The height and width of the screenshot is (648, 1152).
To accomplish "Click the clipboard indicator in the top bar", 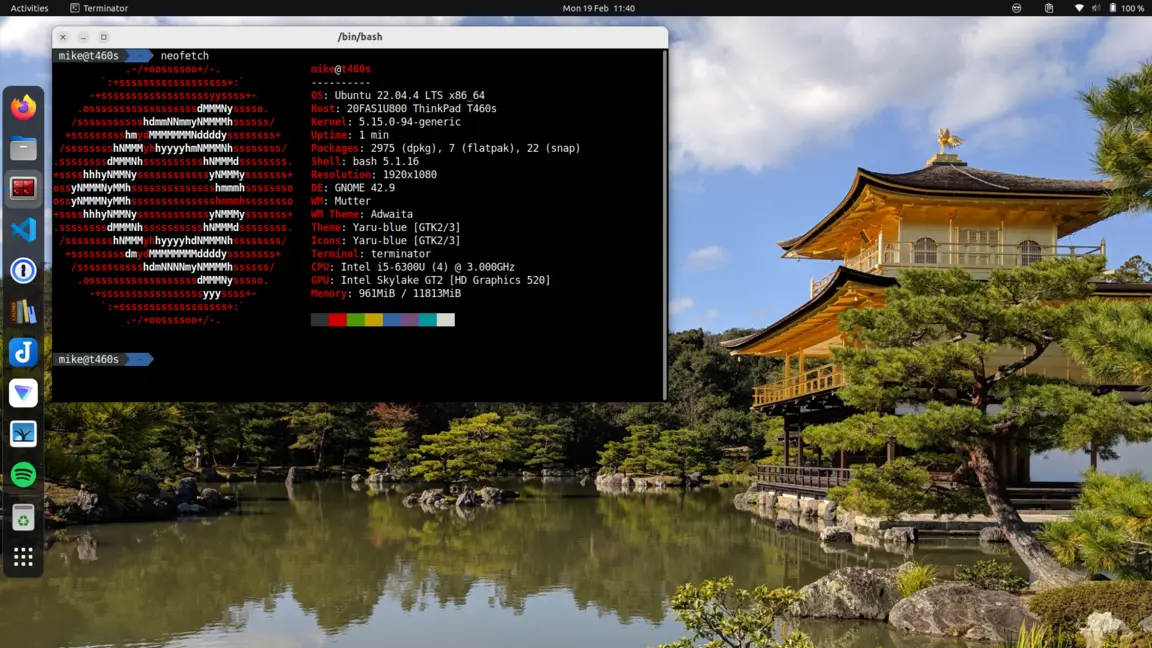I will point(1048,7).
